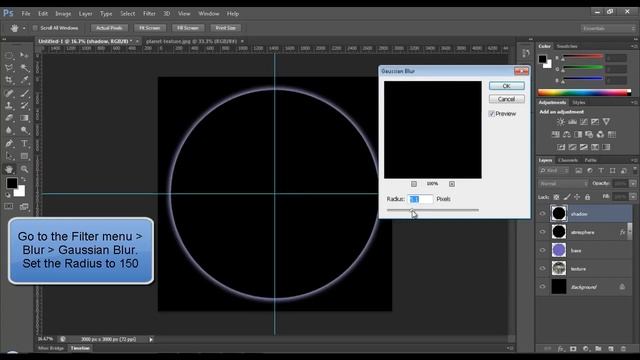Open layer style fx menu
The width and height of the screenshot is (640, 360).
561,349
